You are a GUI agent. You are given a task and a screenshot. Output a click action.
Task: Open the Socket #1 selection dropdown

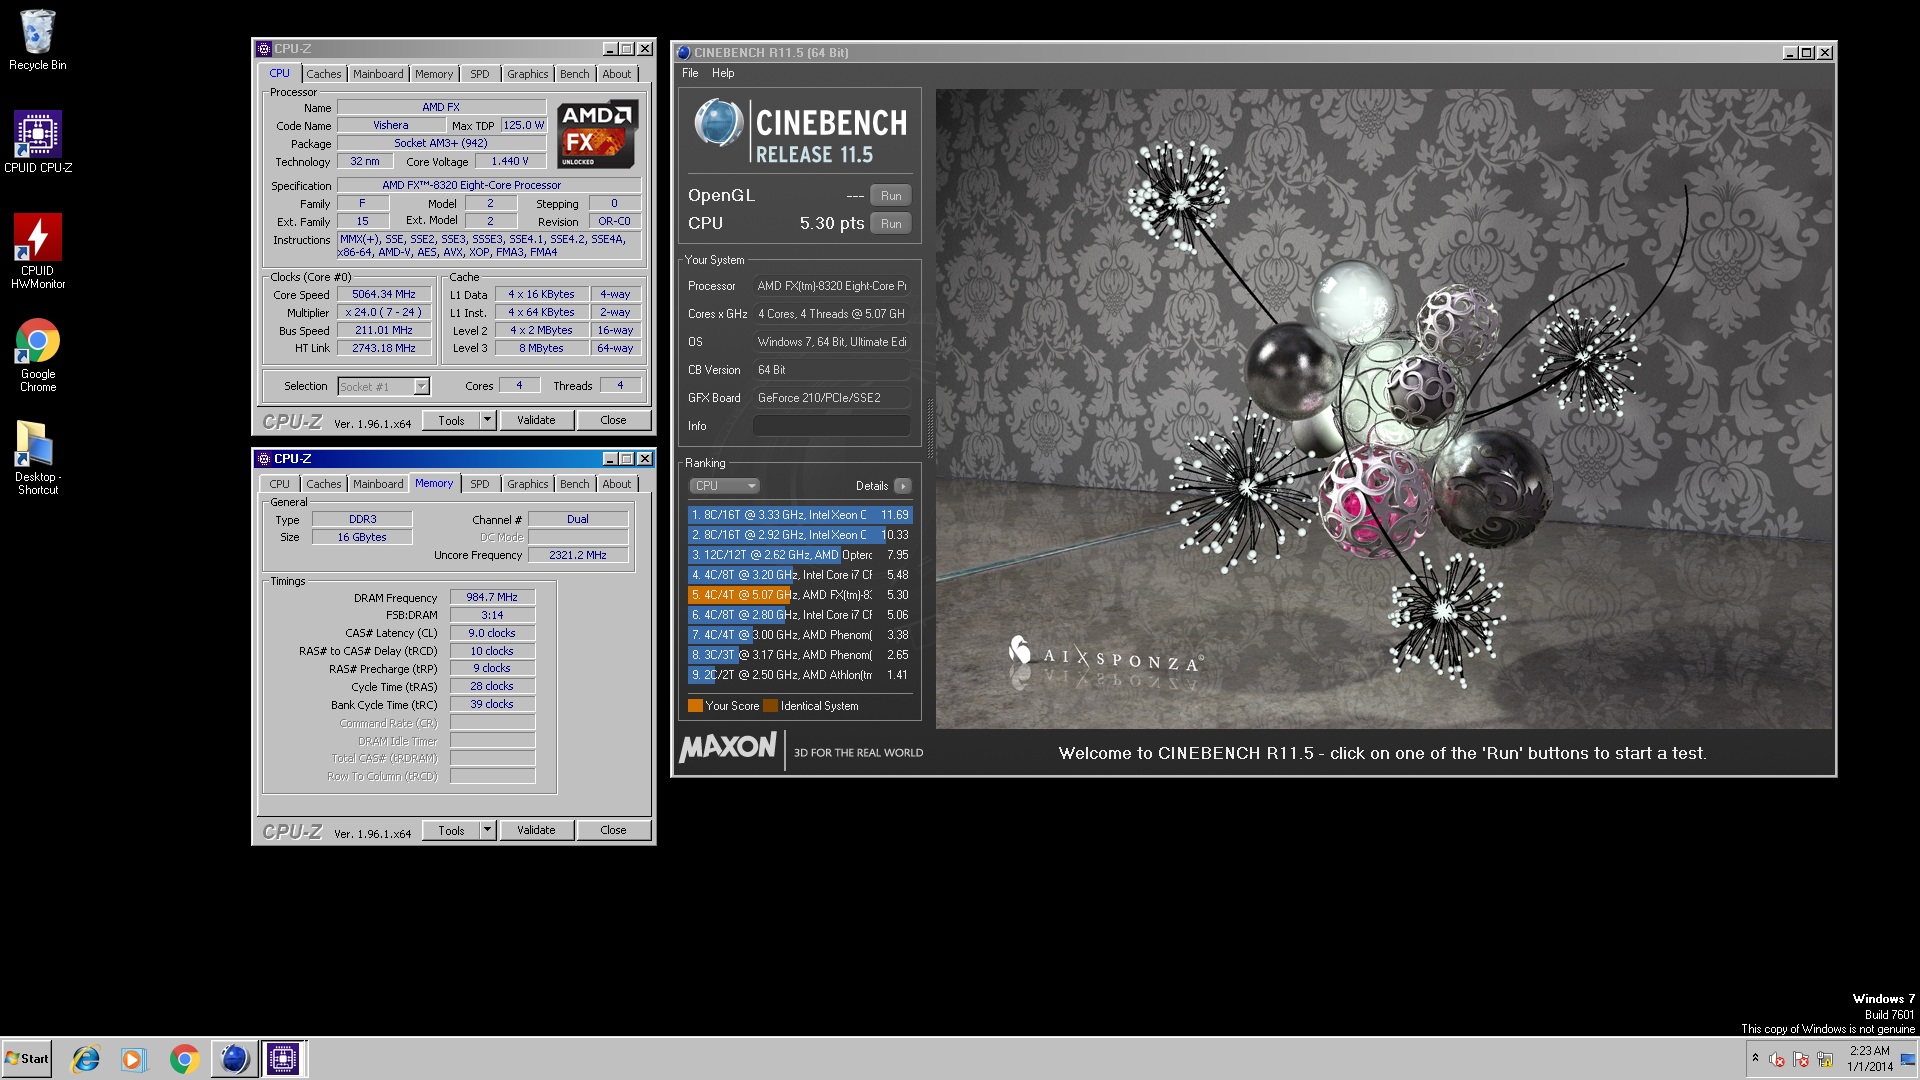384,386
